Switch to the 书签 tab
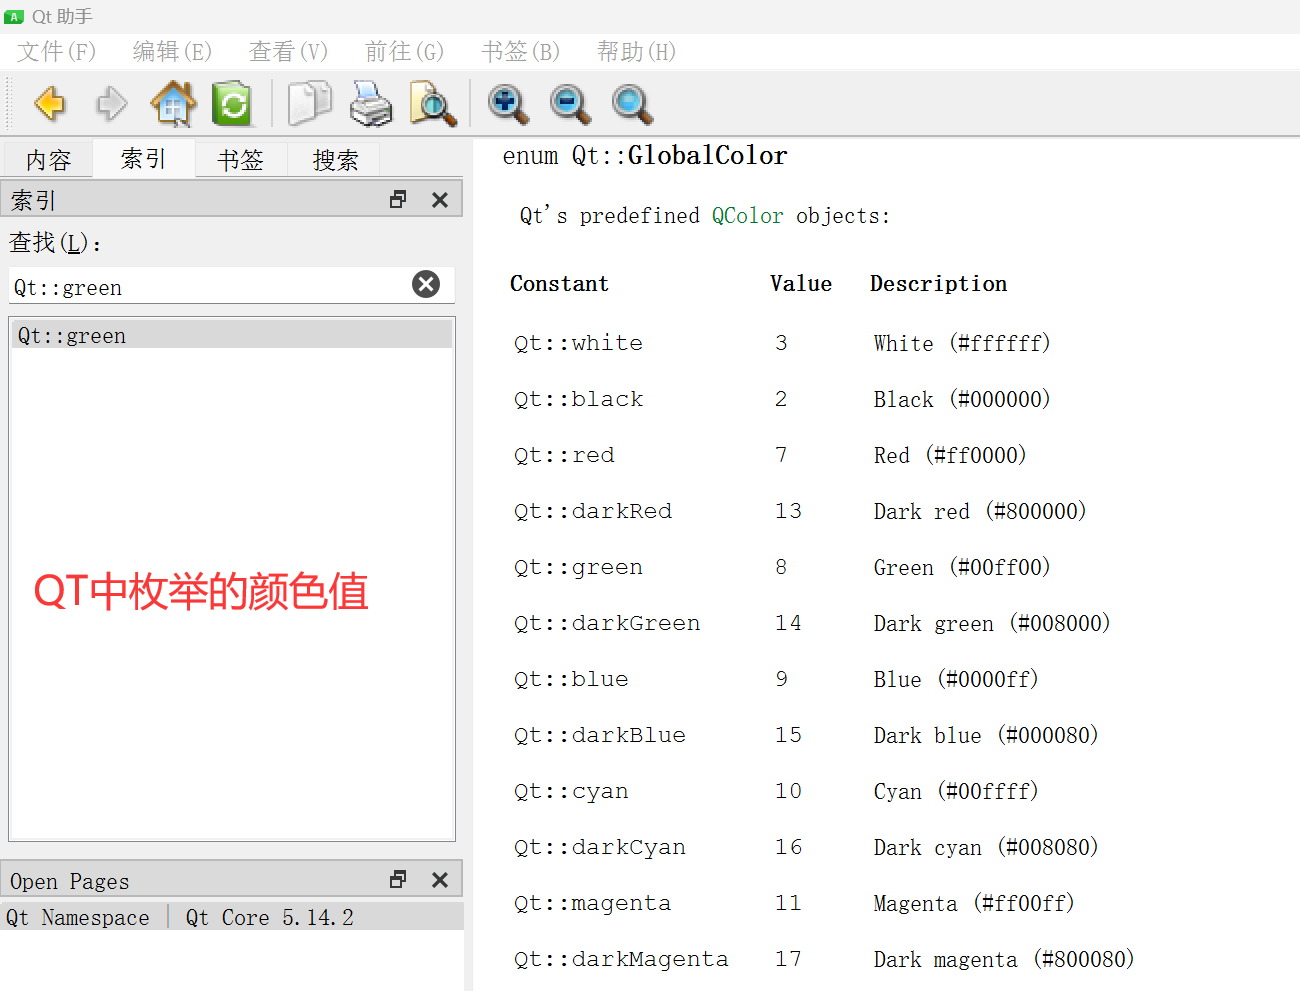 (x=241, y=160)
